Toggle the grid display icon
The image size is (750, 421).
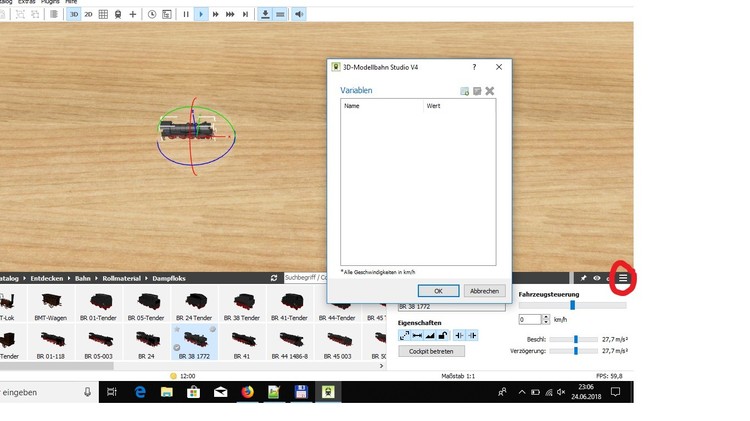(x=104, y=14)
